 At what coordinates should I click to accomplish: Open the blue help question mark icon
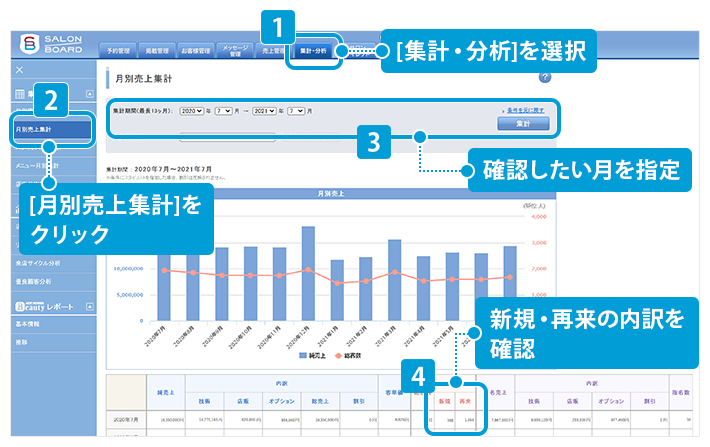[544, 77]
